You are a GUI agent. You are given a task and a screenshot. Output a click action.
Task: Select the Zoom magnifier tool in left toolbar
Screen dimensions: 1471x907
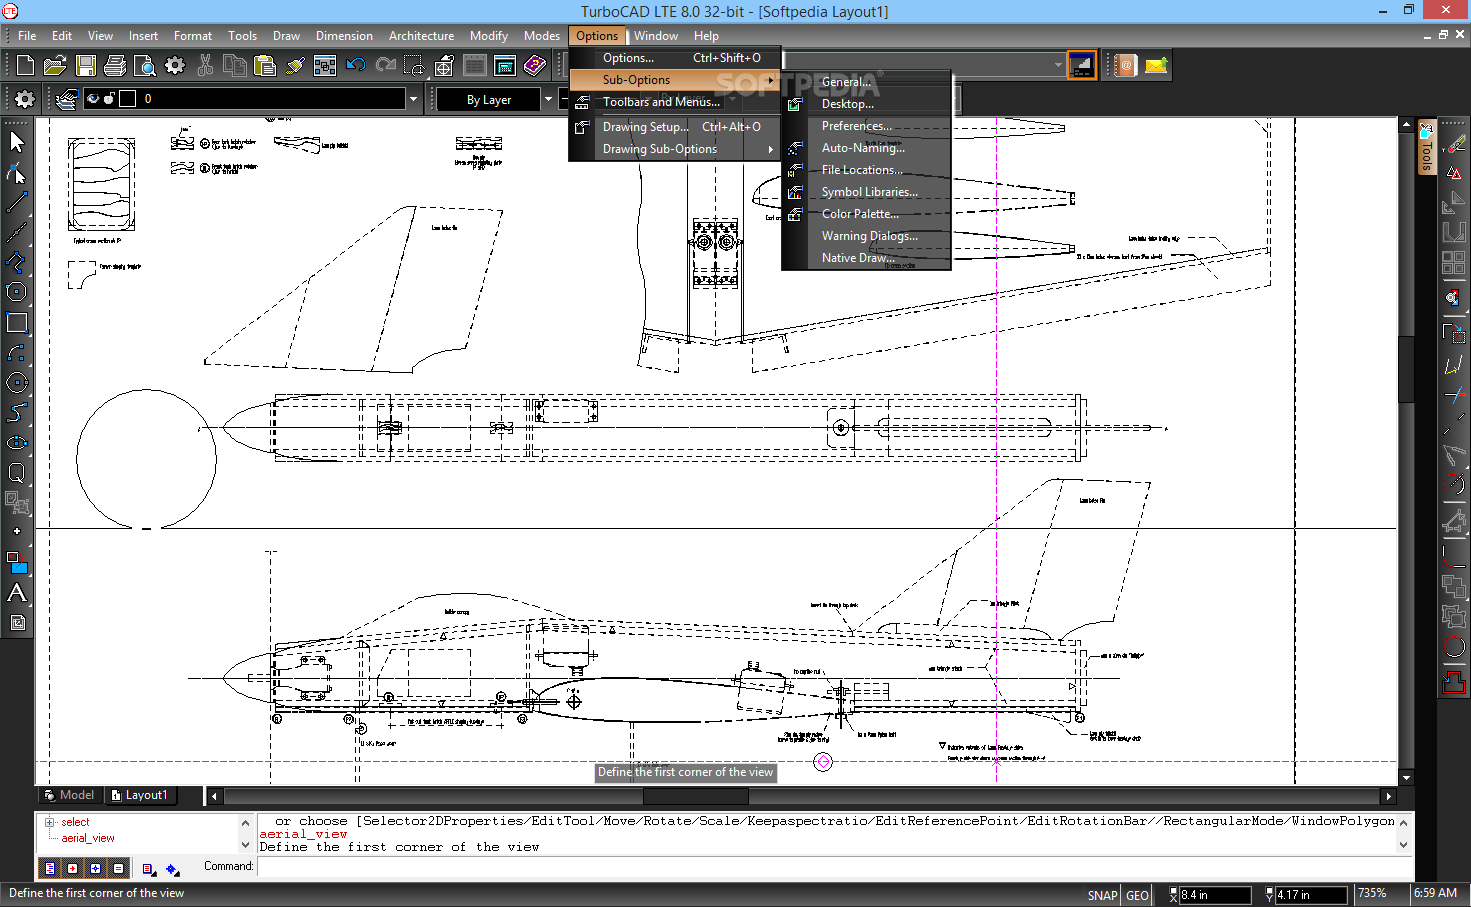17,472
